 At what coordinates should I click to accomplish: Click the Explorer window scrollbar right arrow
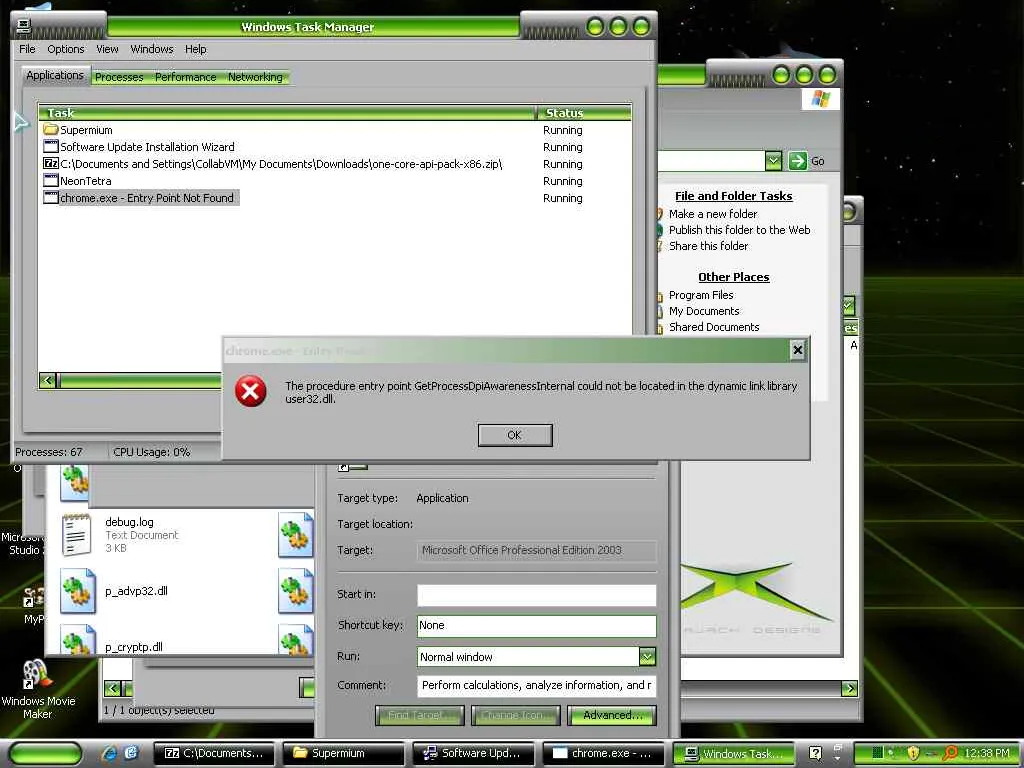click(849, 688)
